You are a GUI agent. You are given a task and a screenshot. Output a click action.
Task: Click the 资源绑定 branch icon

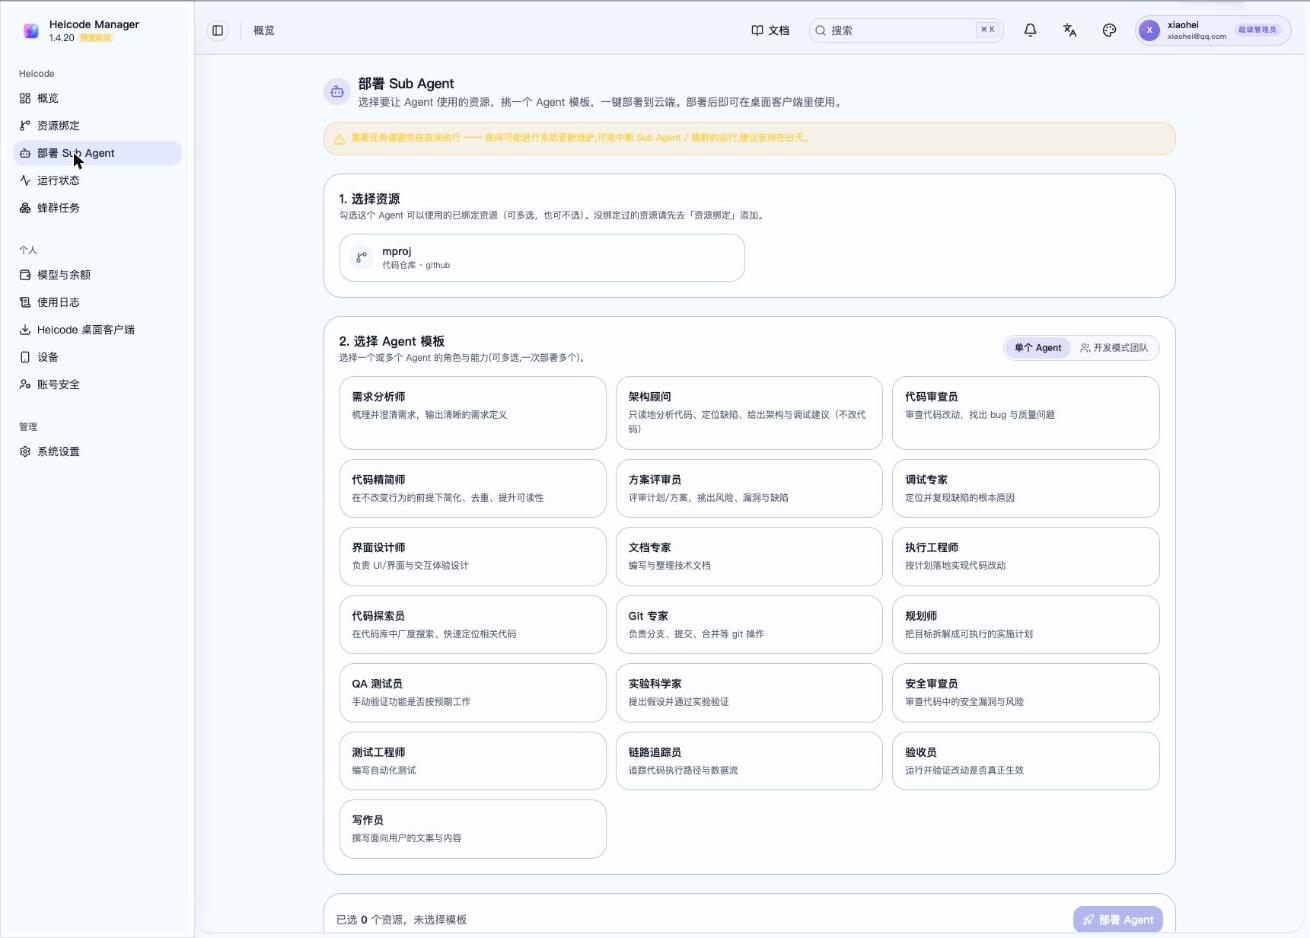25,125
